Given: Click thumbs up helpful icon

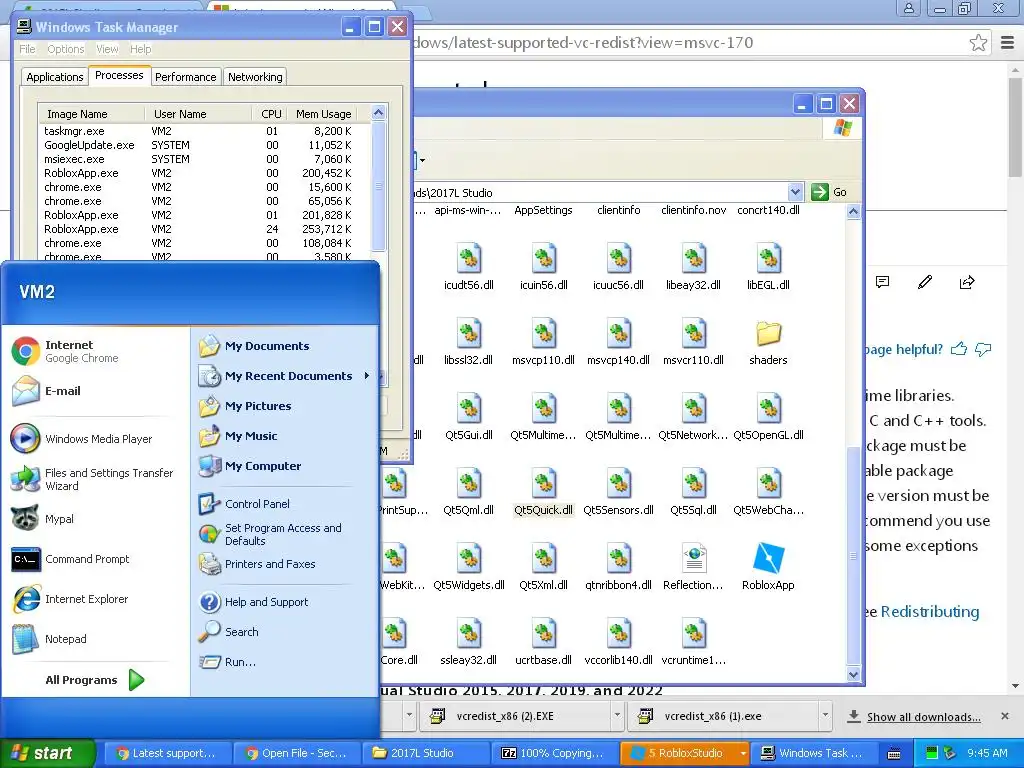Looking at the screenshot, I should (x=959, y=349).
